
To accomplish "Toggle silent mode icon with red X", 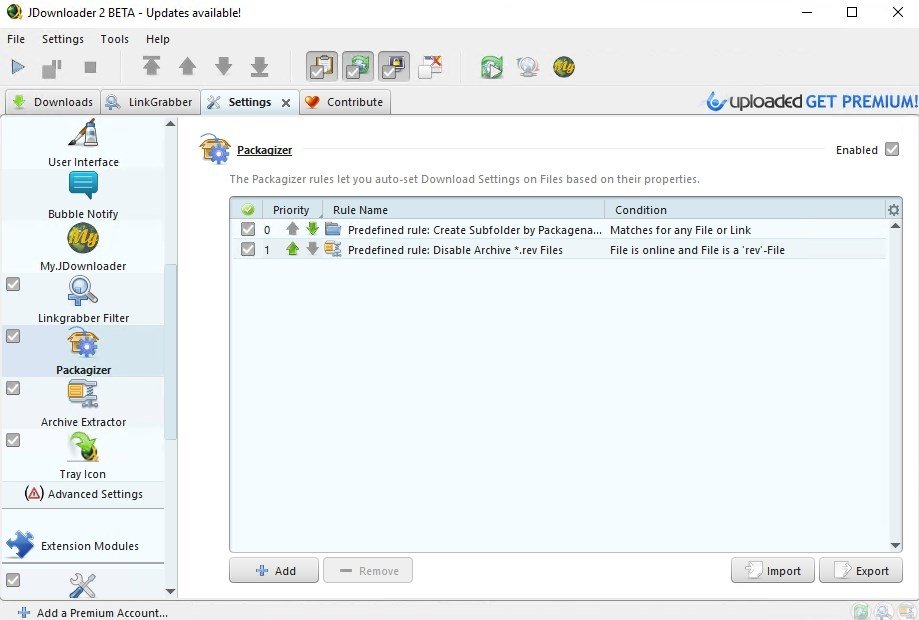I will point(431,66).
